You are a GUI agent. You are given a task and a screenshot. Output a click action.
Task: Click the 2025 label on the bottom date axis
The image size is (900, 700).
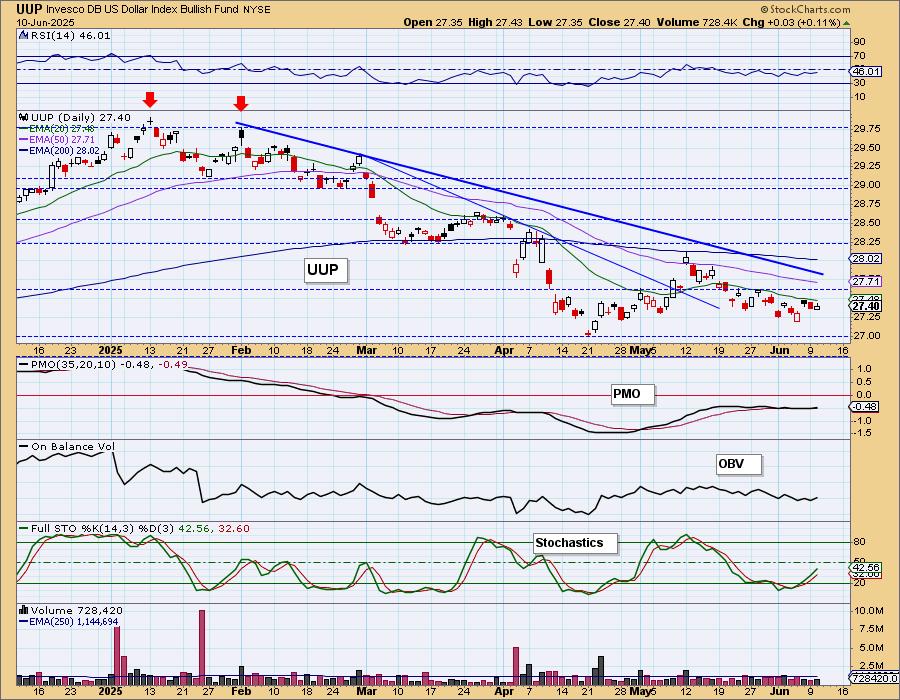(111, 691)
